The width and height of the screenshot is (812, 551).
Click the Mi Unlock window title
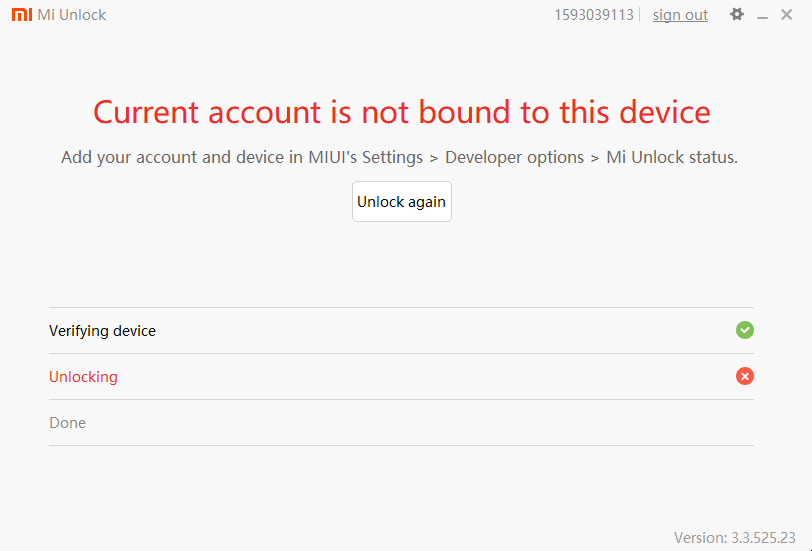tap(72, 15)
